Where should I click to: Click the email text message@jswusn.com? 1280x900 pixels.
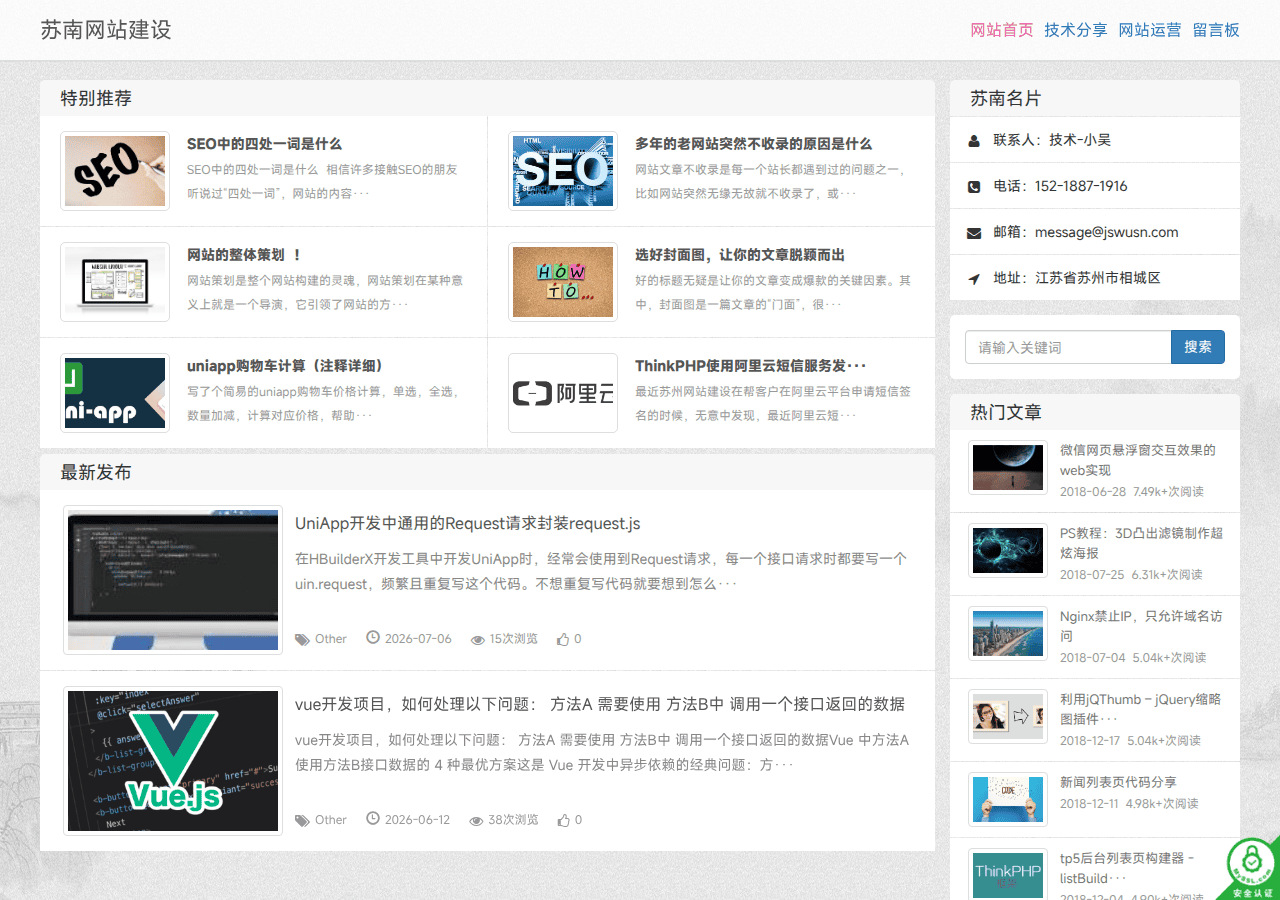(1106, 232)
